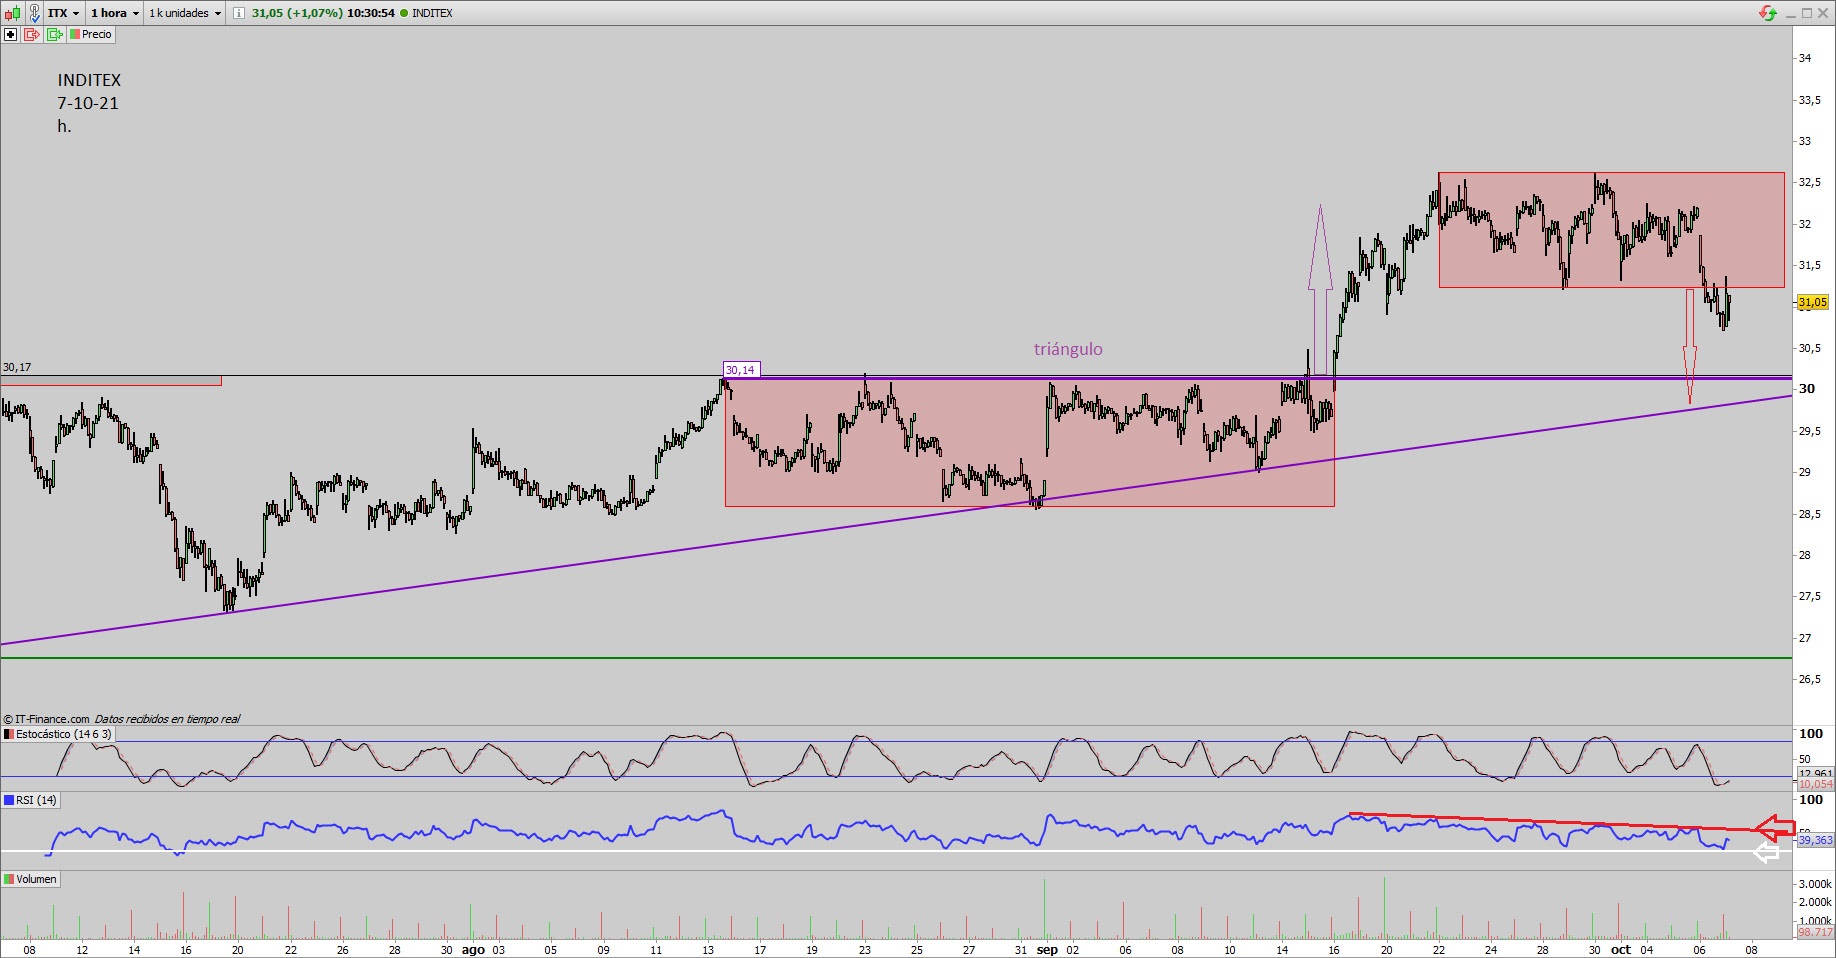1836x958 pixels.
Task: Click the 3.000k volume axis label
Action: [x=1815, y=884]
